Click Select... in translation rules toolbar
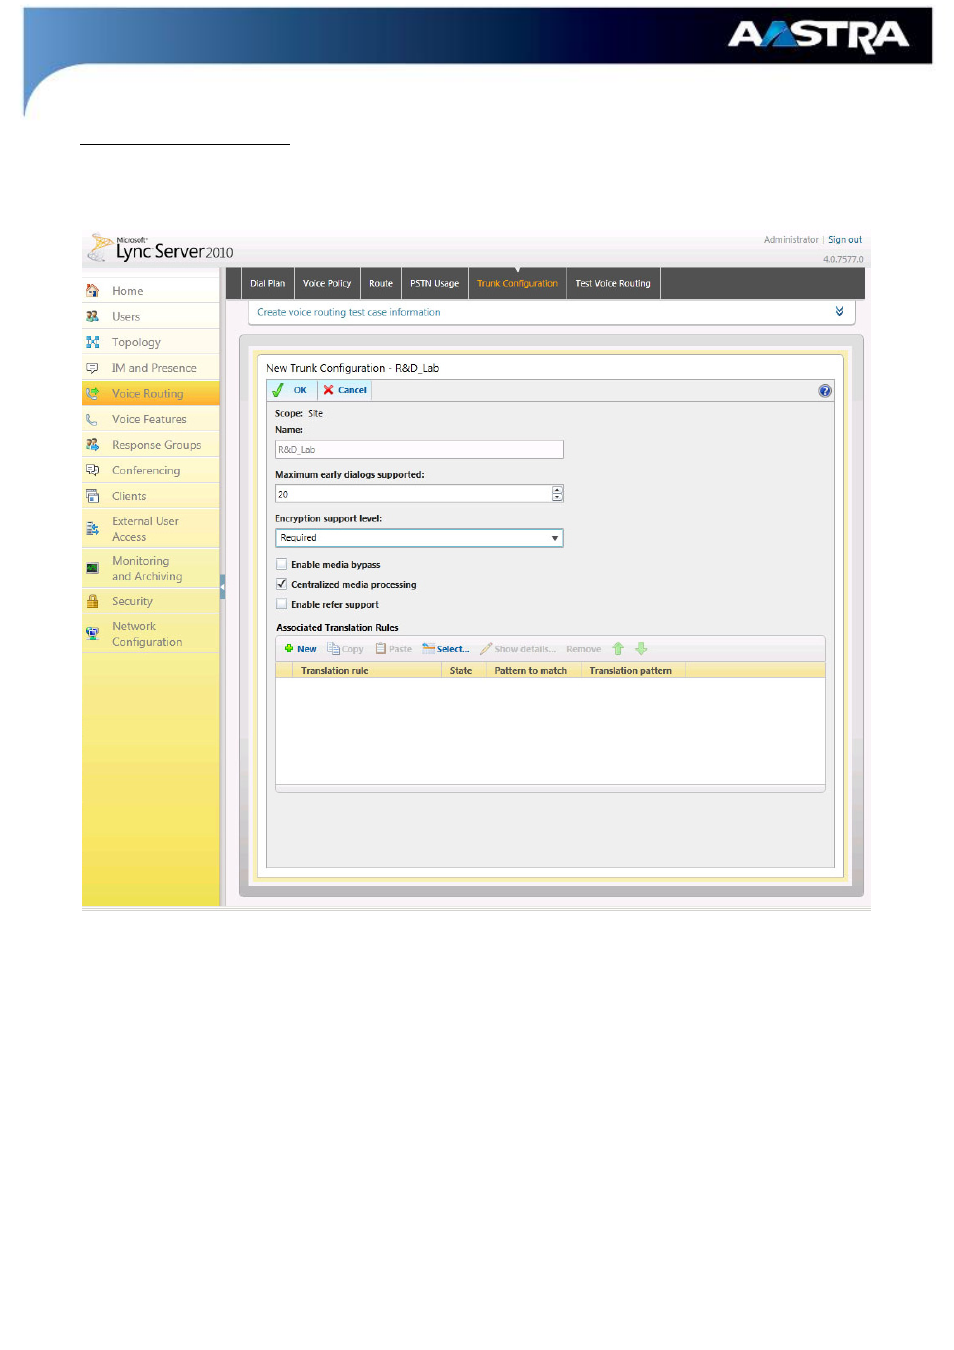 click(446, 649)
